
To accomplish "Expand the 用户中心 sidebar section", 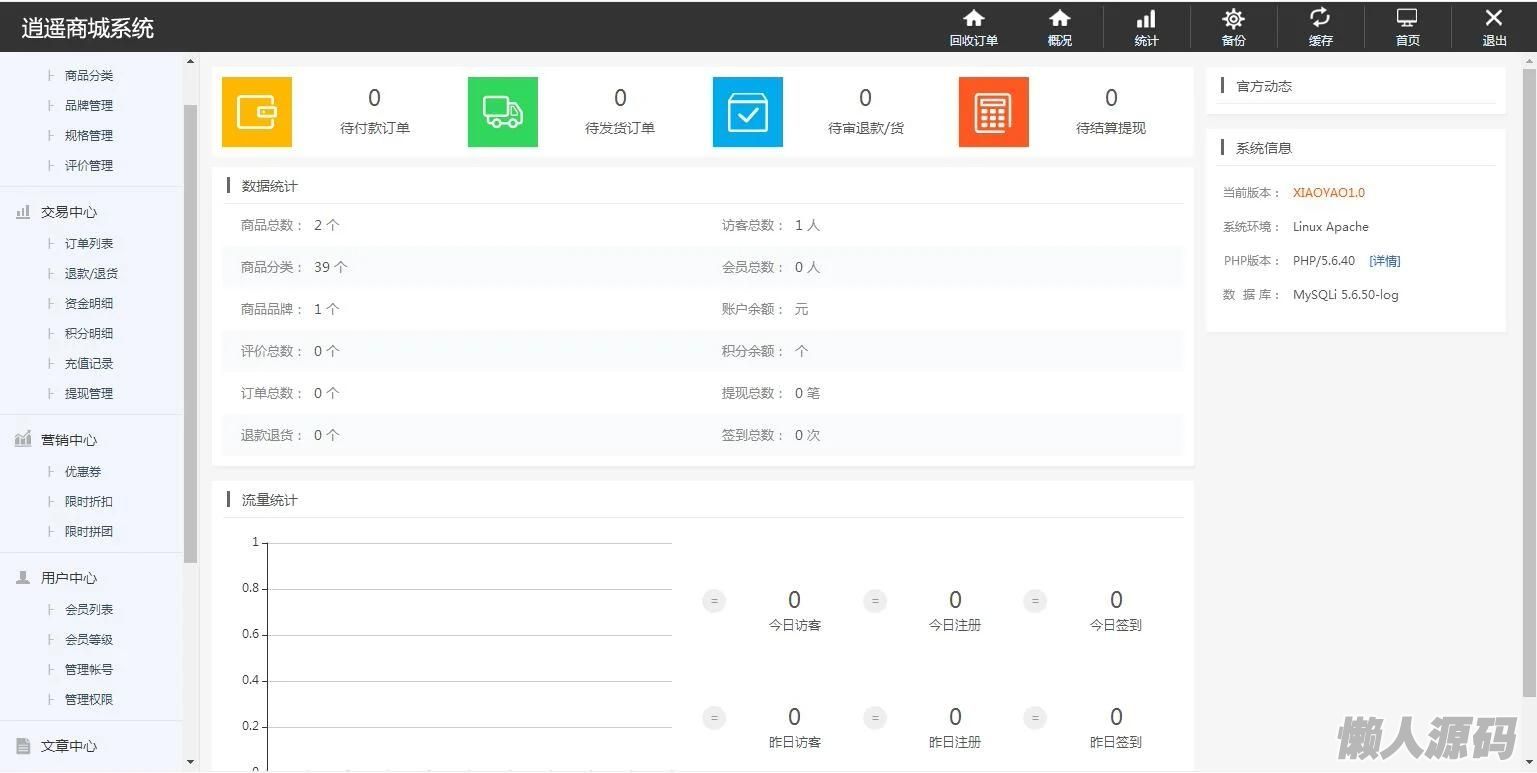I will (68, 578).
